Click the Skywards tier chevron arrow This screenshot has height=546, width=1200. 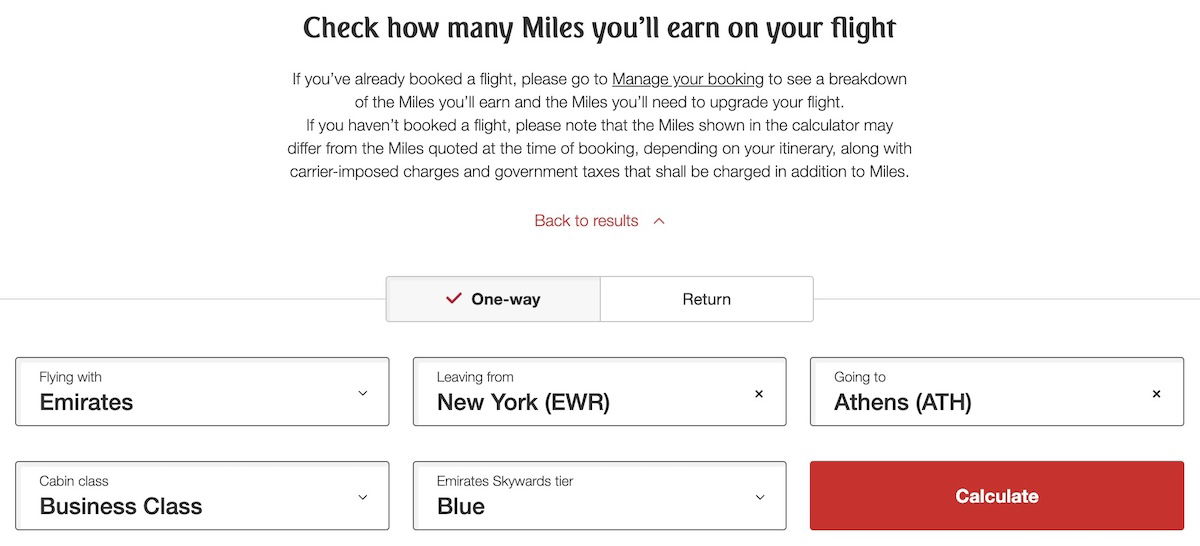tap(759, 497)
